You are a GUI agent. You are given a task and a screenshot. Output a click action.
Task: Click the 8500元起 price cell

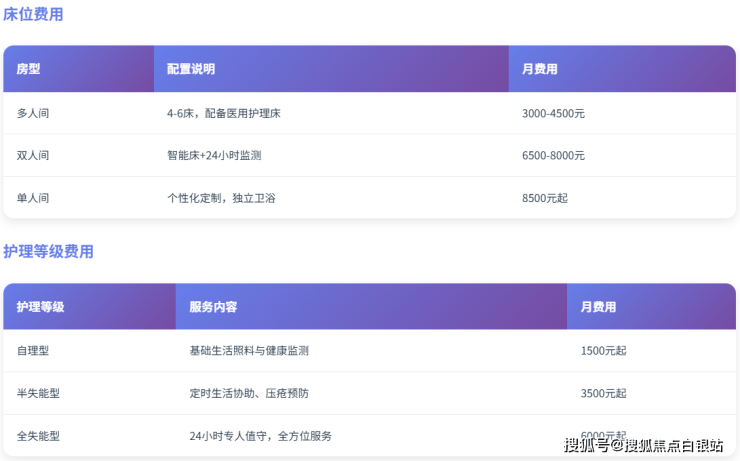[x=544, y=198]
